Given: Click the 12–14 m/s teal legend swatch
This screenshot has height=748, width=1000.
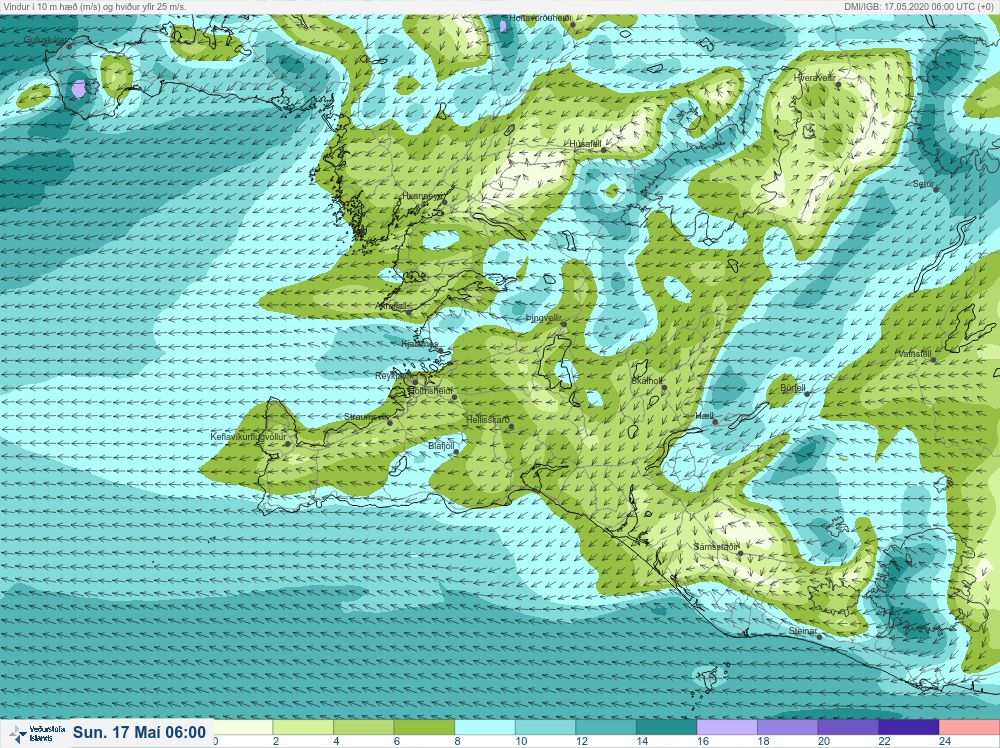Looking at the screenshot, I should point(606,727).
